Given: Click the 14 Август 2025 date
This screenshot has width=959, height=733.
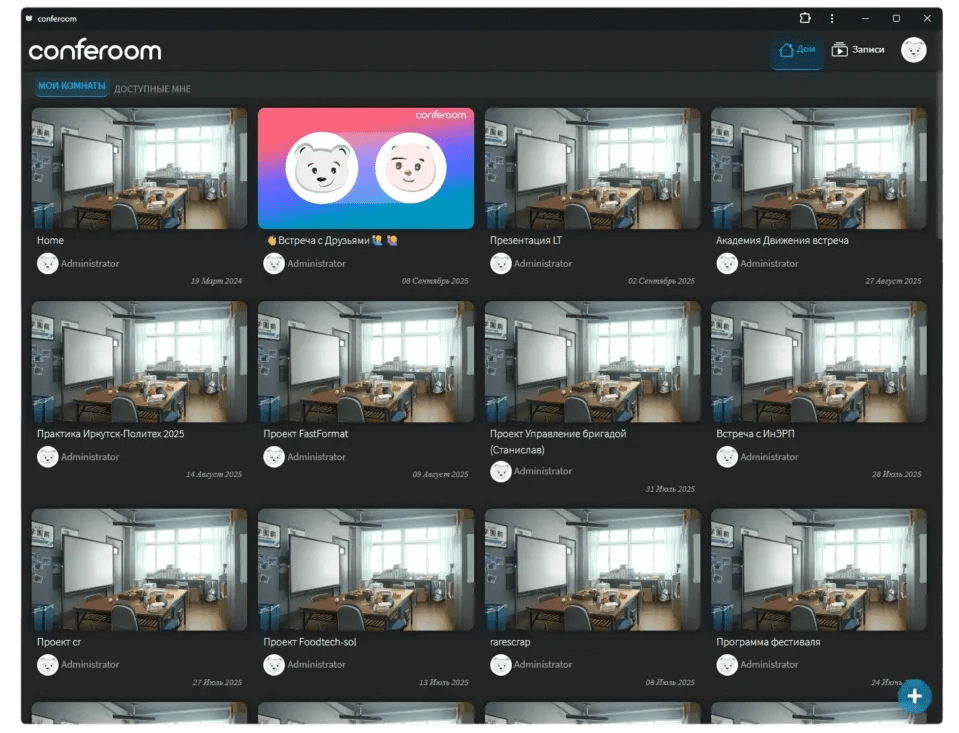Looking at the screenshot, I should pyautogui.click(x=214, y=474).
